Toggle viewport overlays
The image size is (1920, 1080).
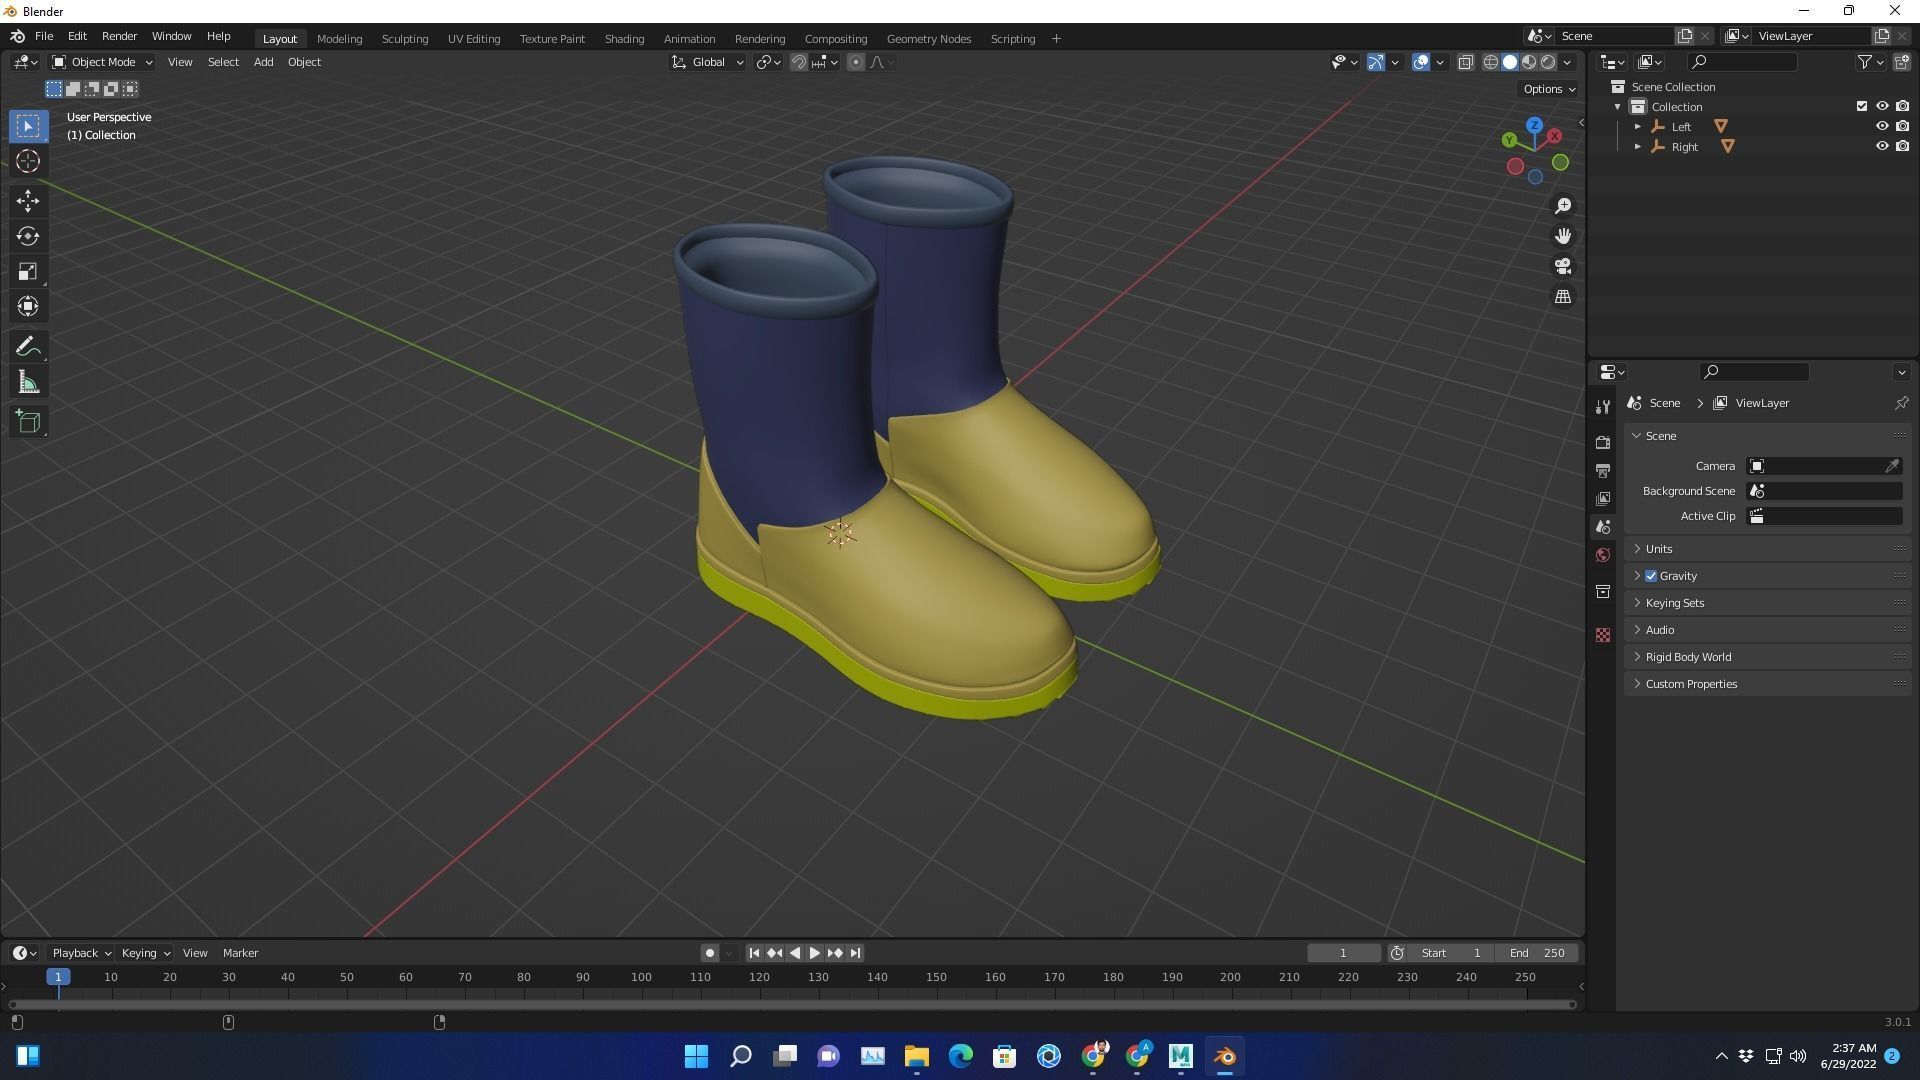(1421, 62)
